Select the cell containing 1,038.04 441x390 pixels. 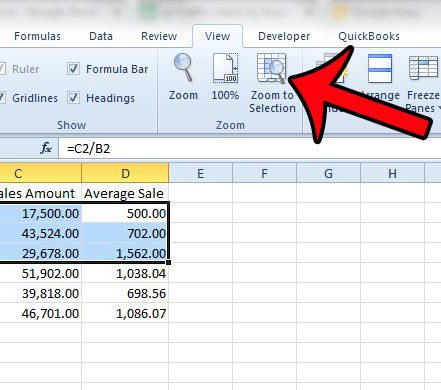[125, 273]
